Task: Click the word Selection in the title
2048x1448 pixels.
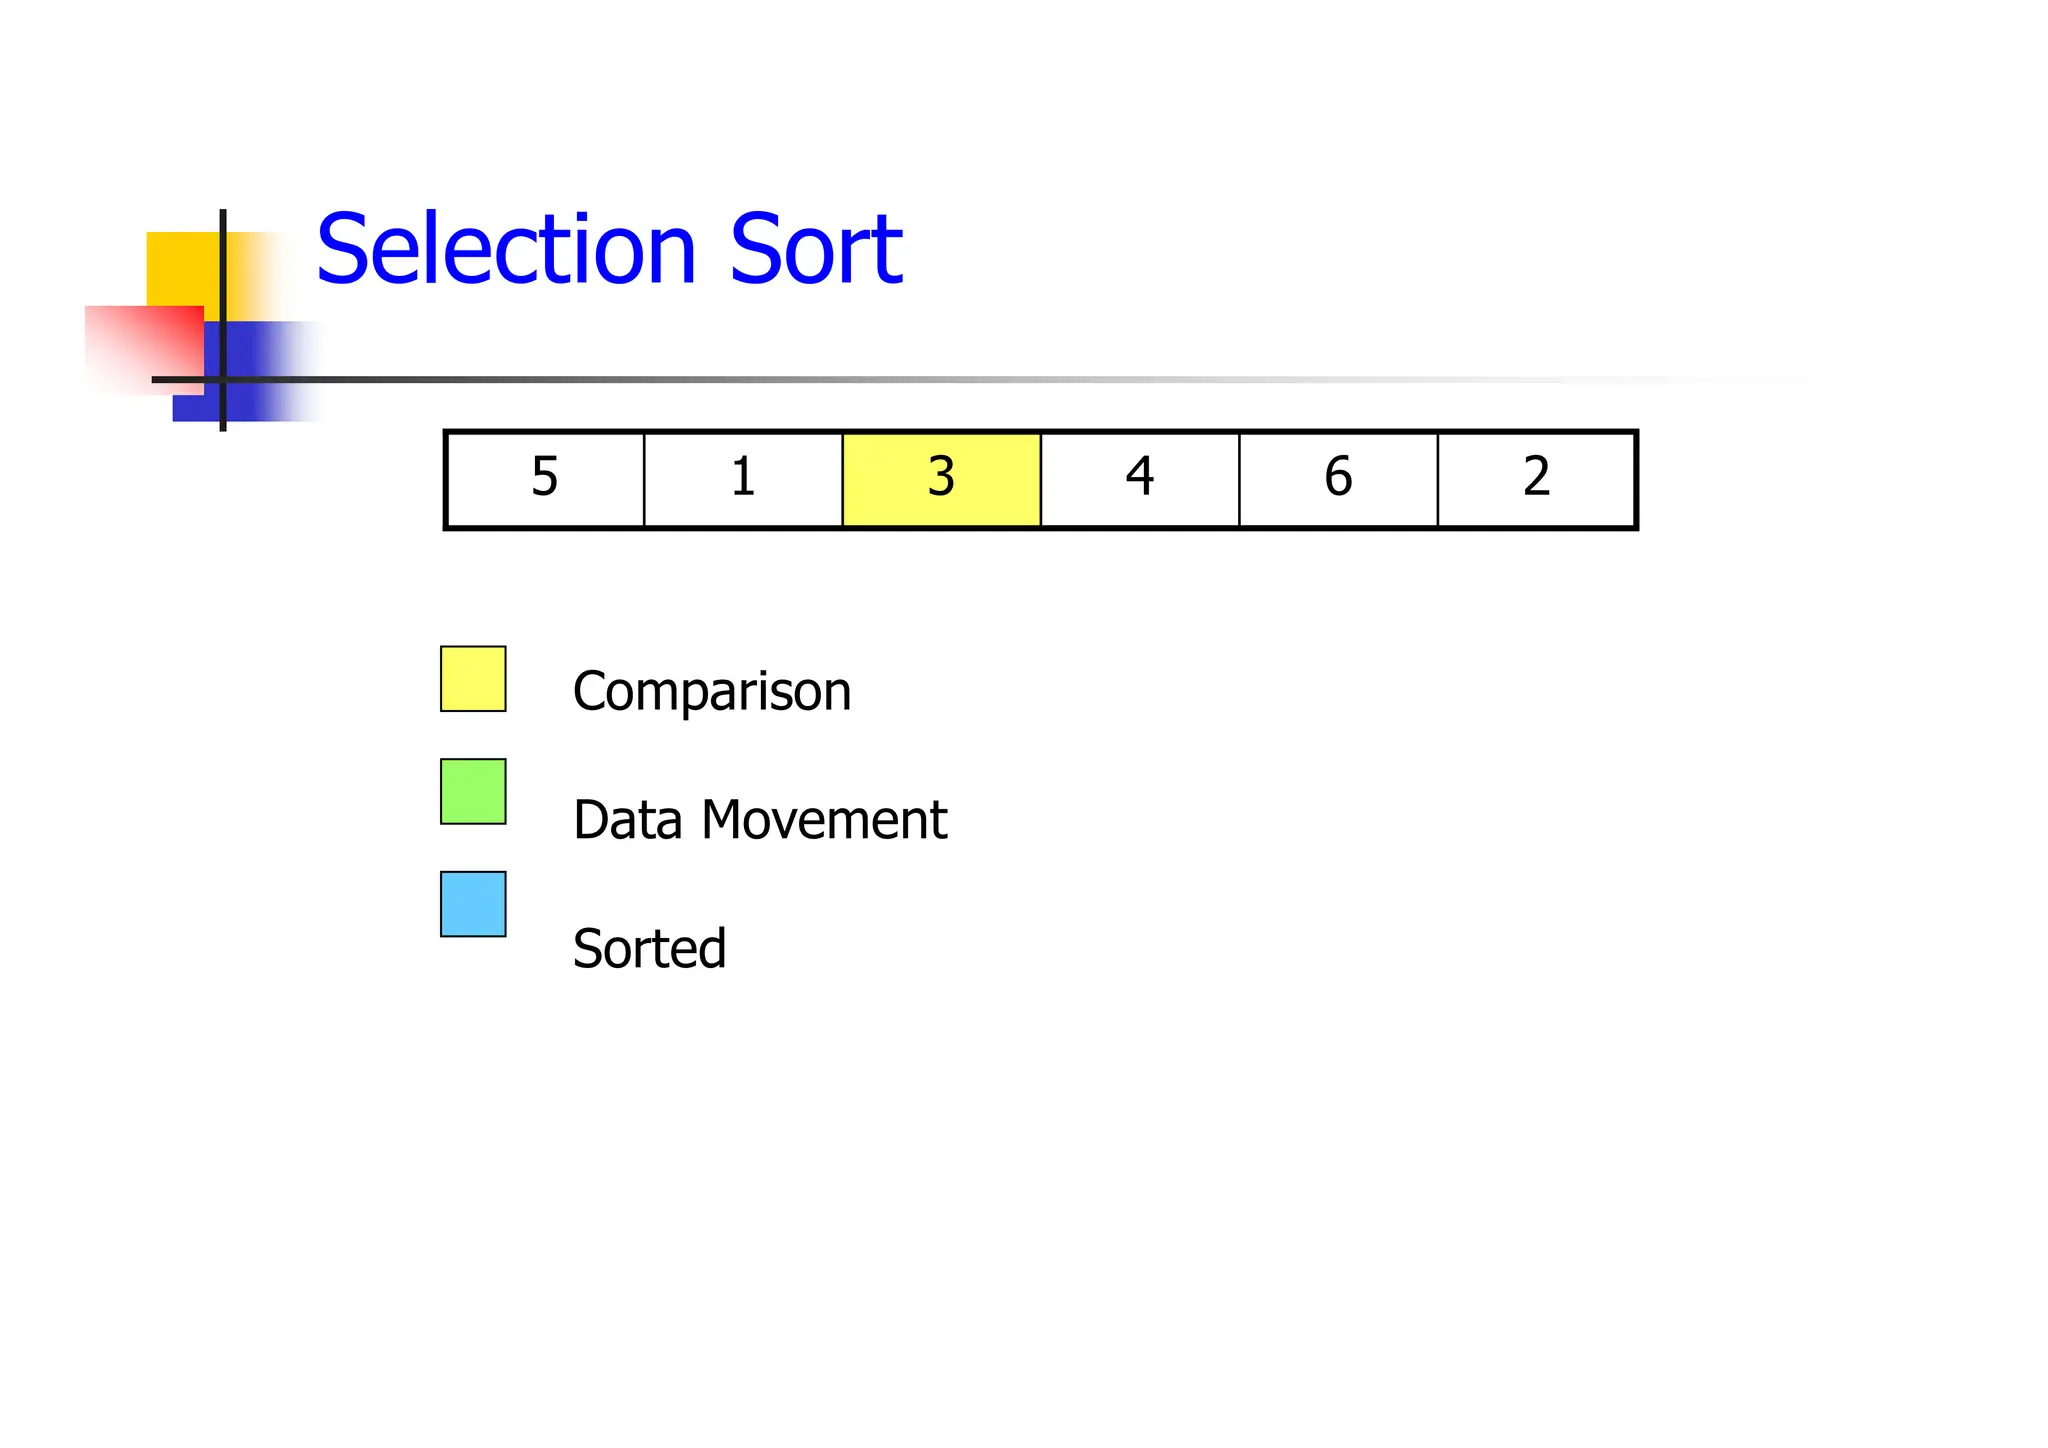Action: pos(505,249)
